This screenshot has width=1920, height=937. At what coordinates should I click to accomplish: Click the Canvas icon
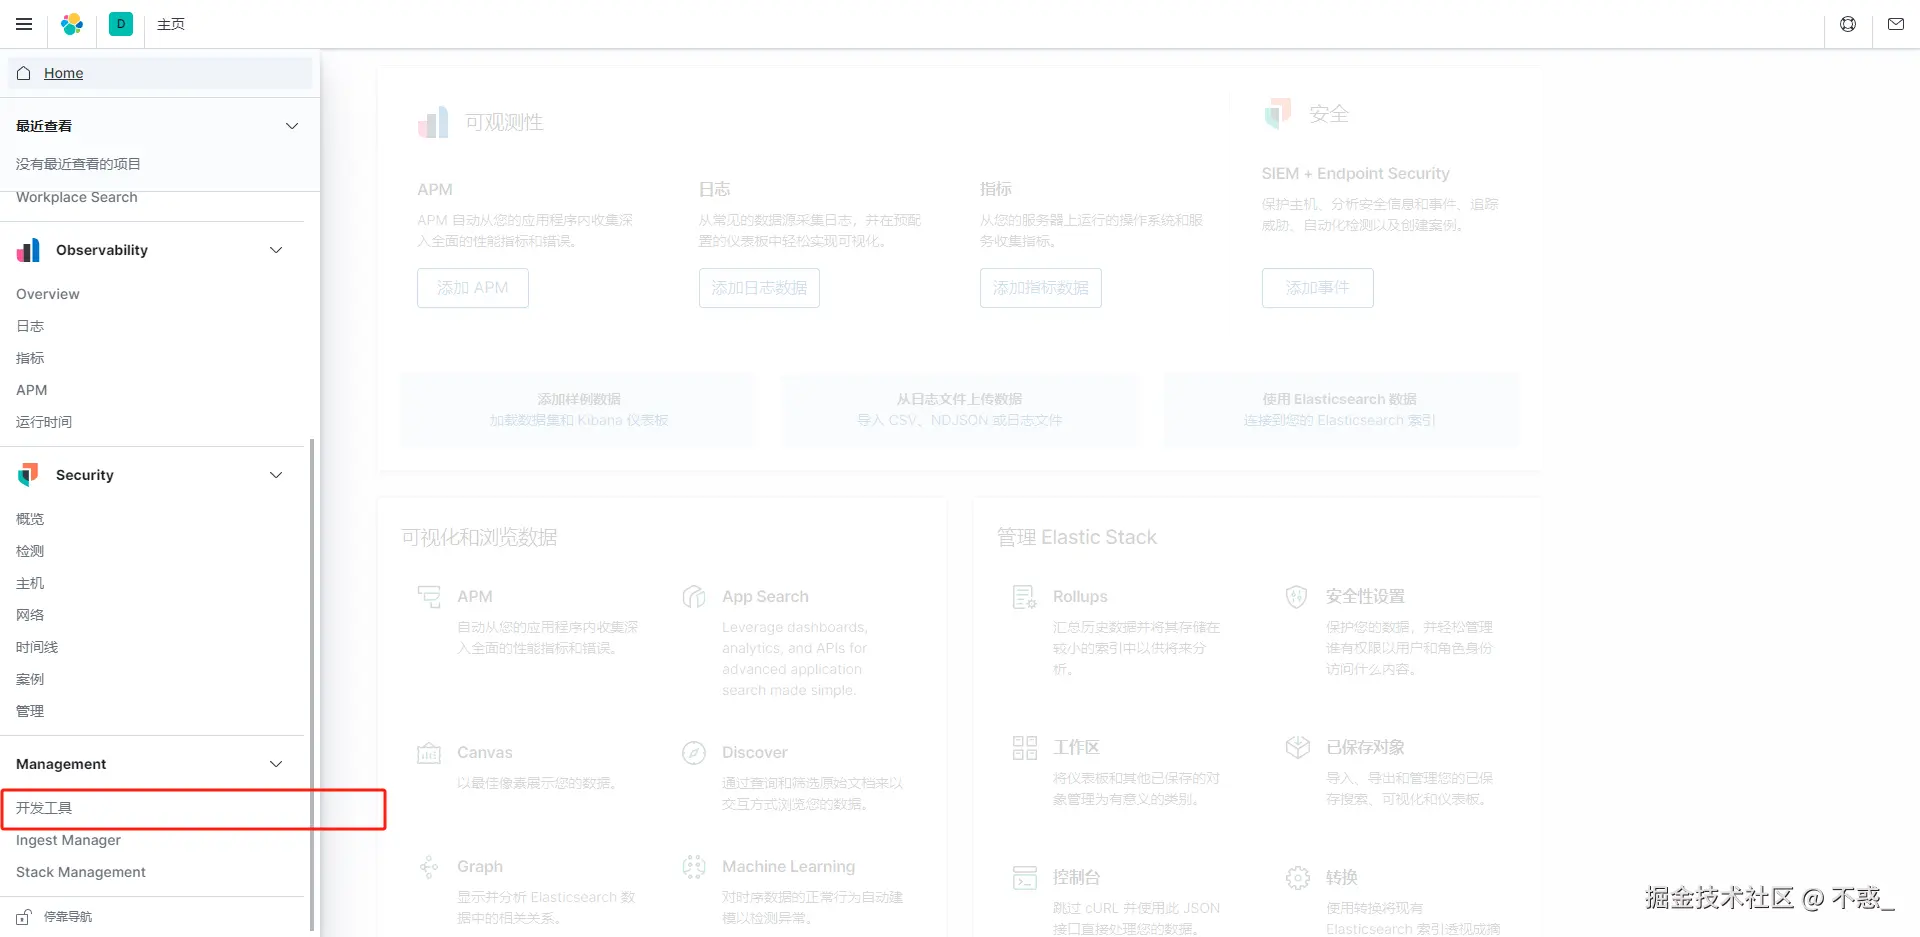tap(429, 753)
